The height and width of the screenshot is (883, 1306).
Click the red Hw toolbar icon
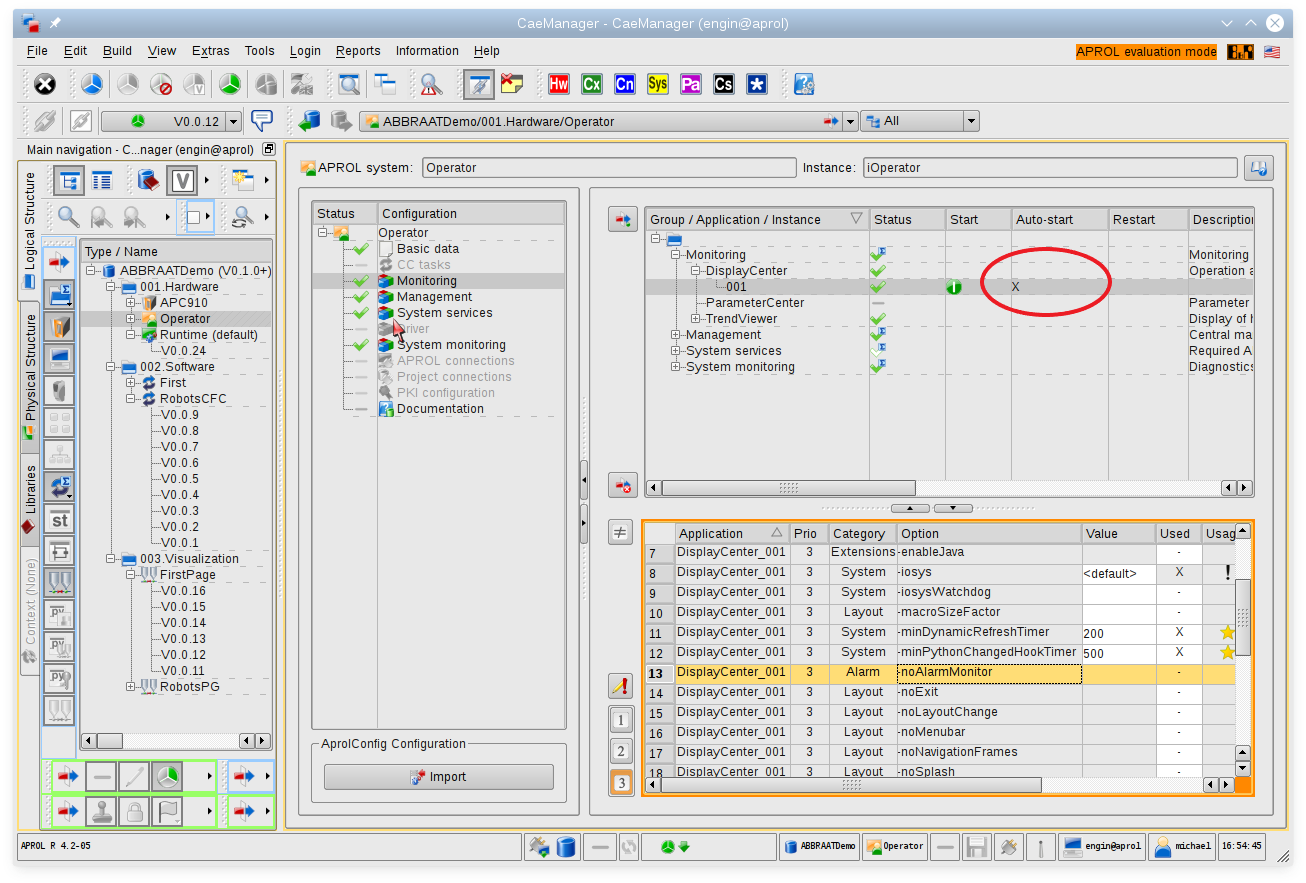(558, 85)
